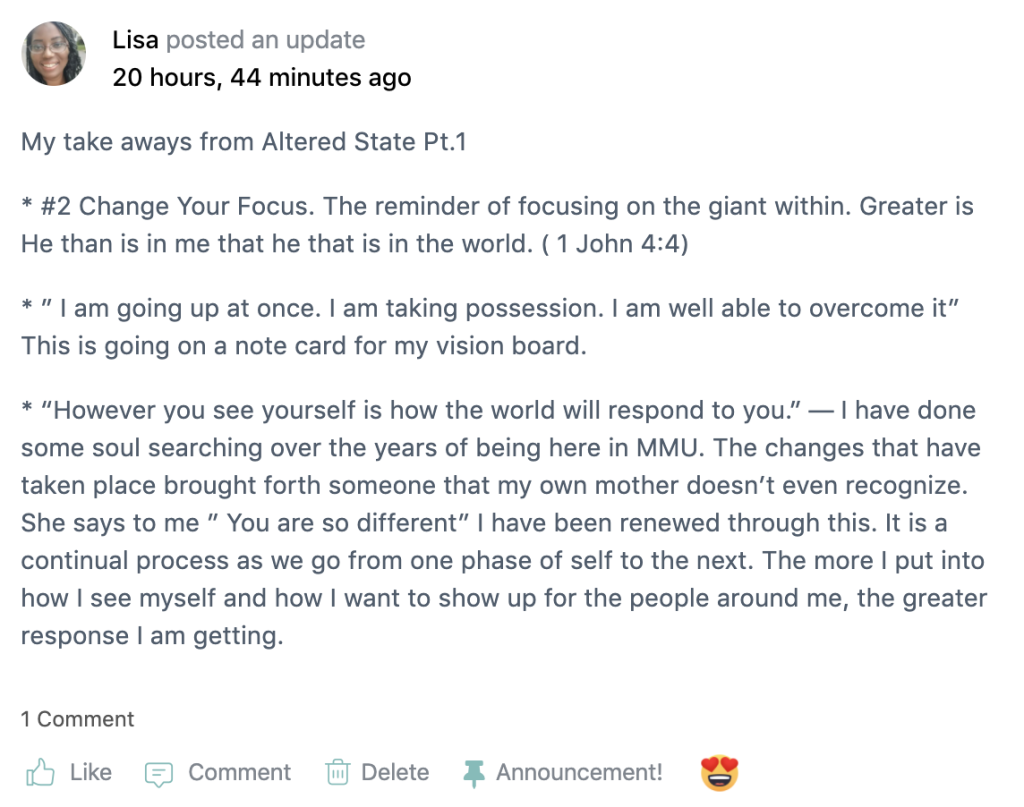Viewport: 1024px width, 807px height.
Task: Click the thumbs-up Like icon
Action: pyautogui.click(x=39, y=773)
